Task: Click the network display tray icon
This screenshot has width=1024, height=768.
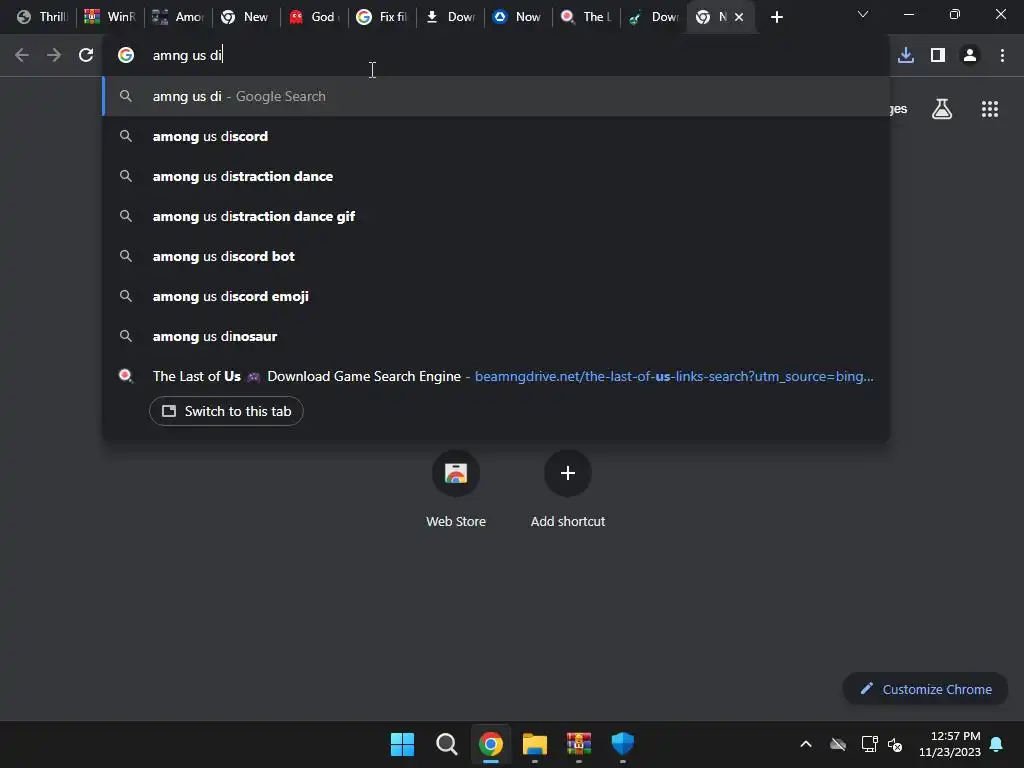Action: tap(869, 744)
